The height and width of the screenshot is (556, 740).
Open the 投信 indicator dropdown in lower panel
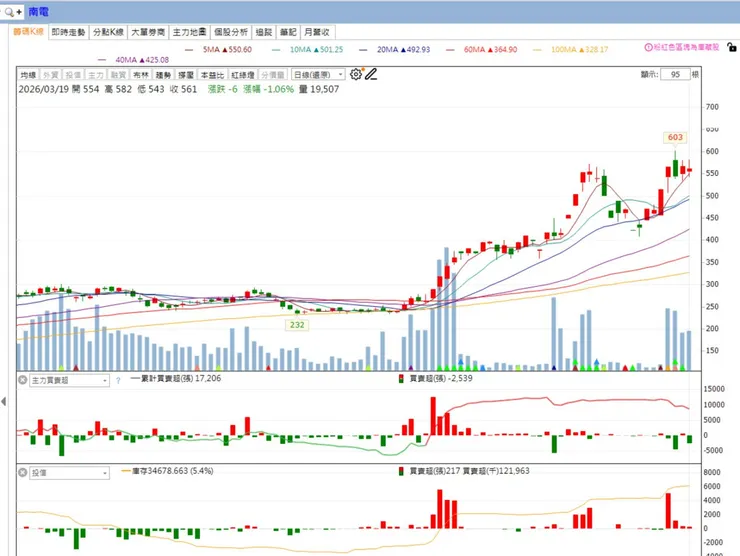pos(69,472)
